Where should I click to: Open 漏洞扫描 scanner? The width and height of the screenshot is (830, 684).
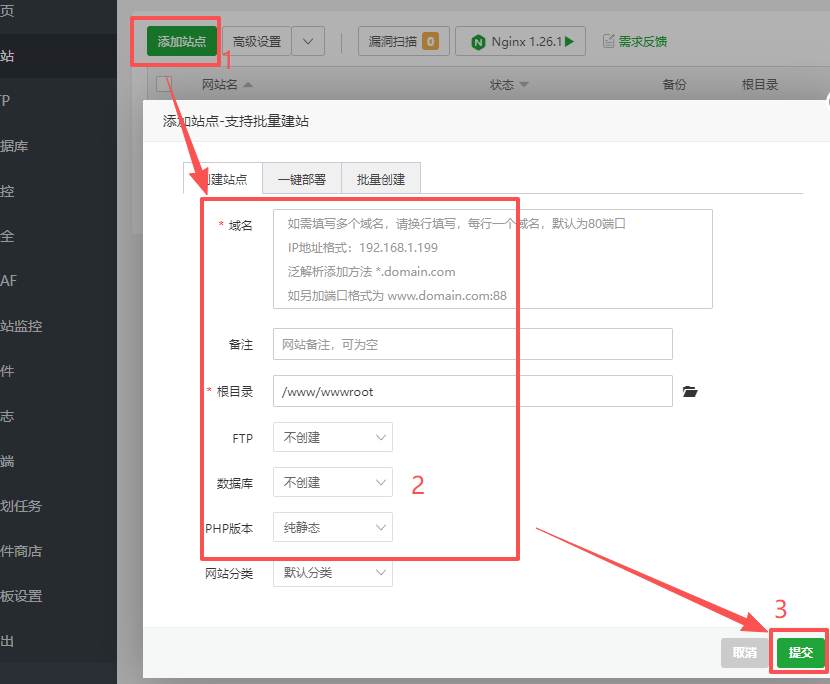click(x=403, y=41)
